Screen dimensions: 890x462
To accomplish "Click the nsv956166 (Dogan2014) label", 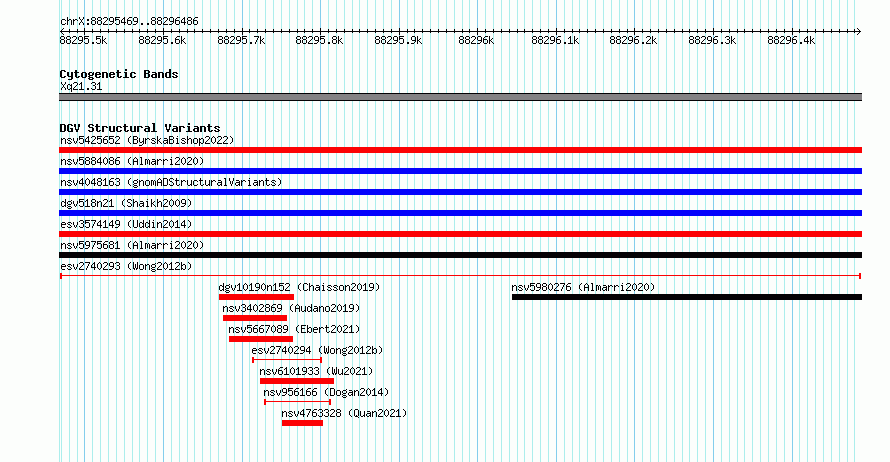I will pos(326,392).
